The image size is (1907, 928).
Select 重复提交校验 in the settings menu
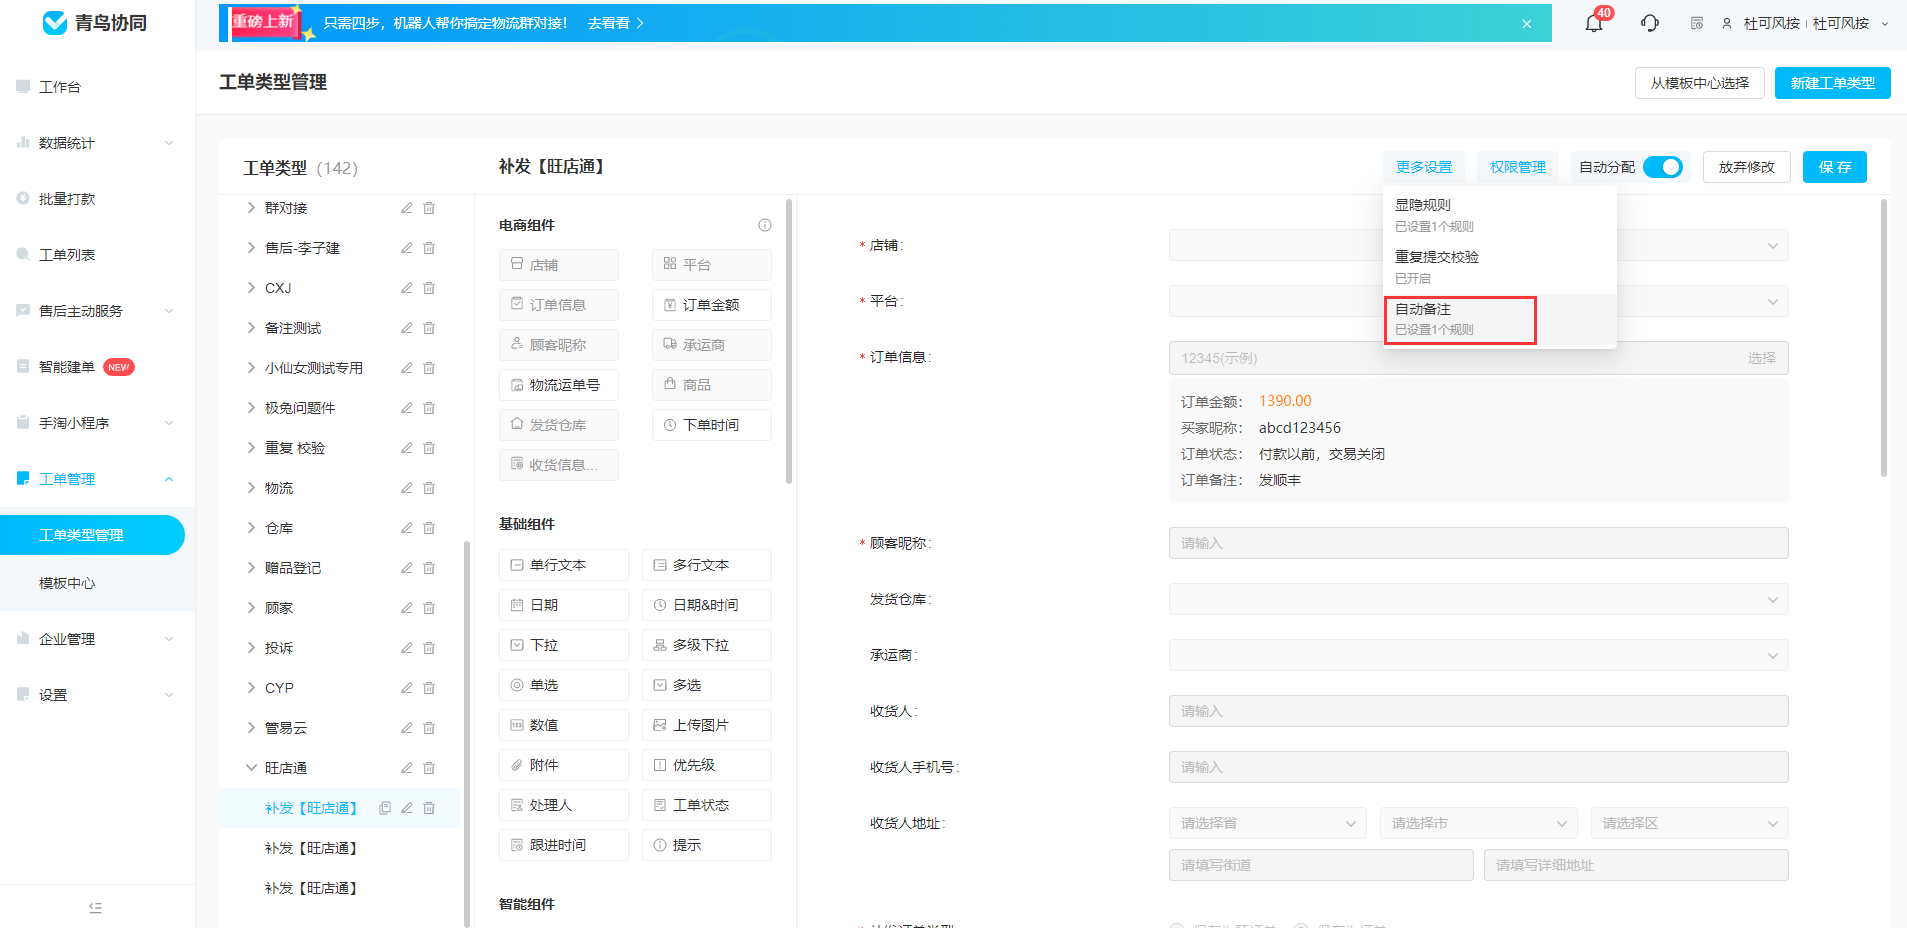point(1500,267)
